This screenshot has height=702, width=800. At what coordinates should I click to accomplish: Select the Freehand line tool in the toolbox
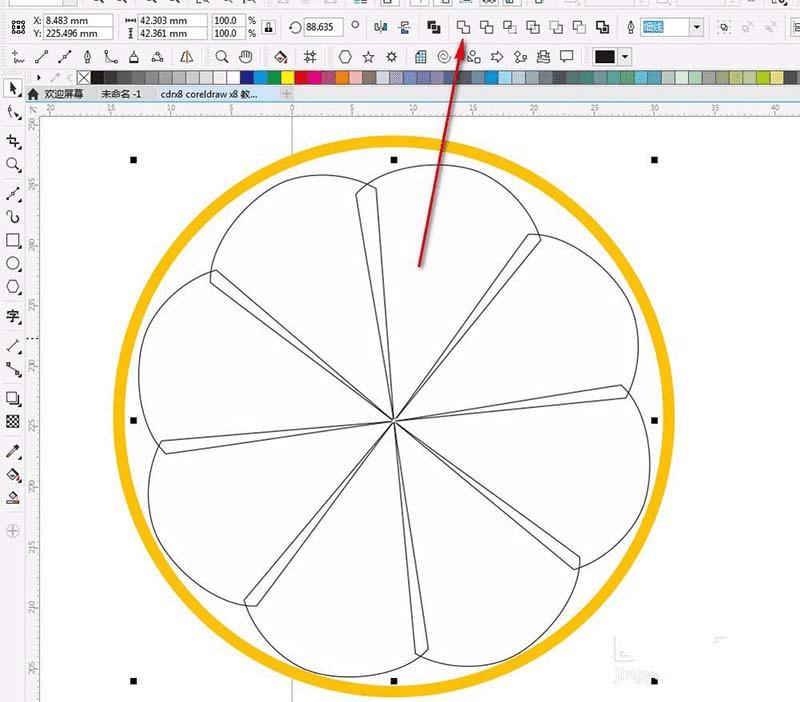tap(13, 193)
